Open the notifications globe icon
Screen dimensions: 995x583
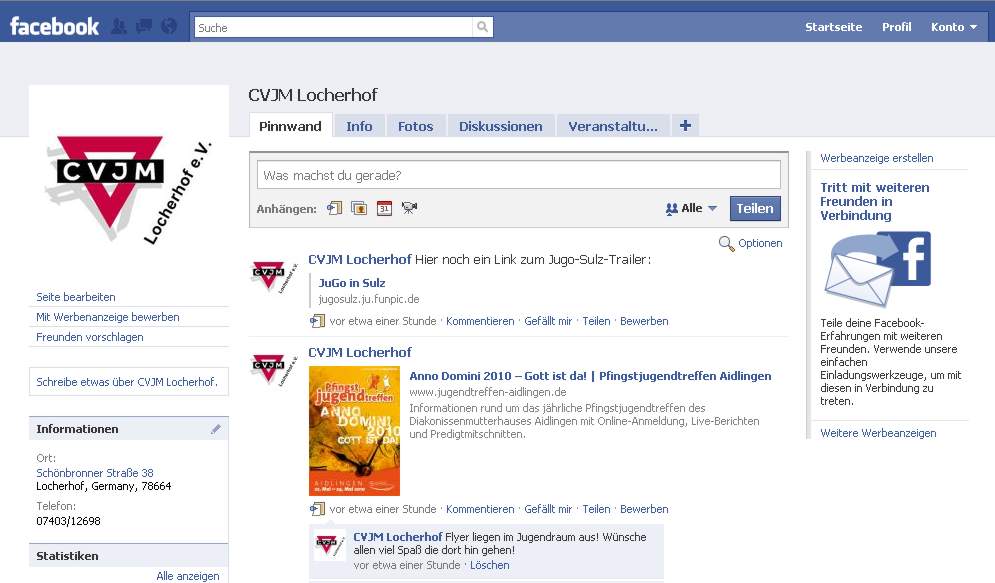[x=169, y=26]
